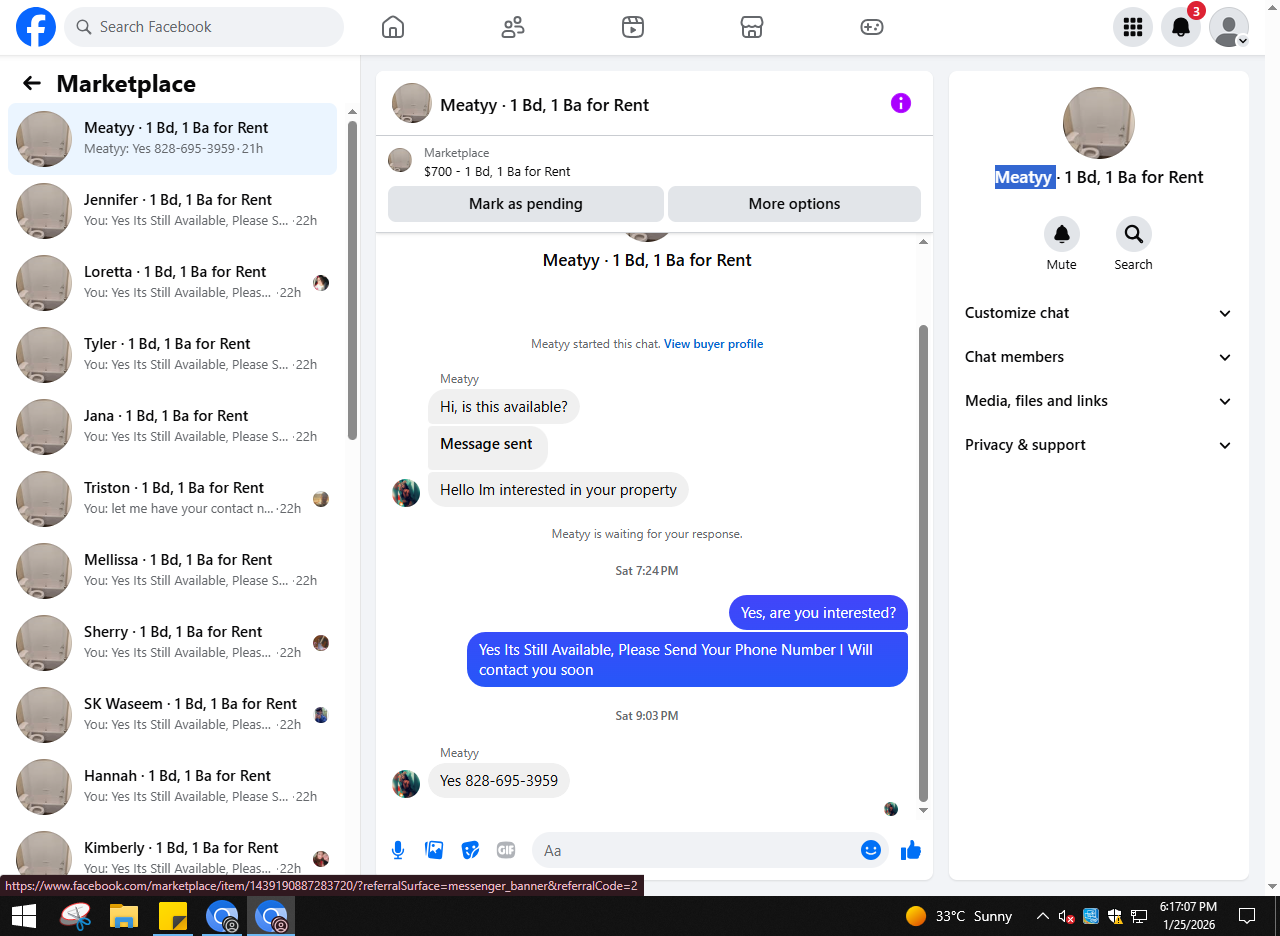
Task: Open Kimberly's rental conversation
Action: (x=172, y=850)
